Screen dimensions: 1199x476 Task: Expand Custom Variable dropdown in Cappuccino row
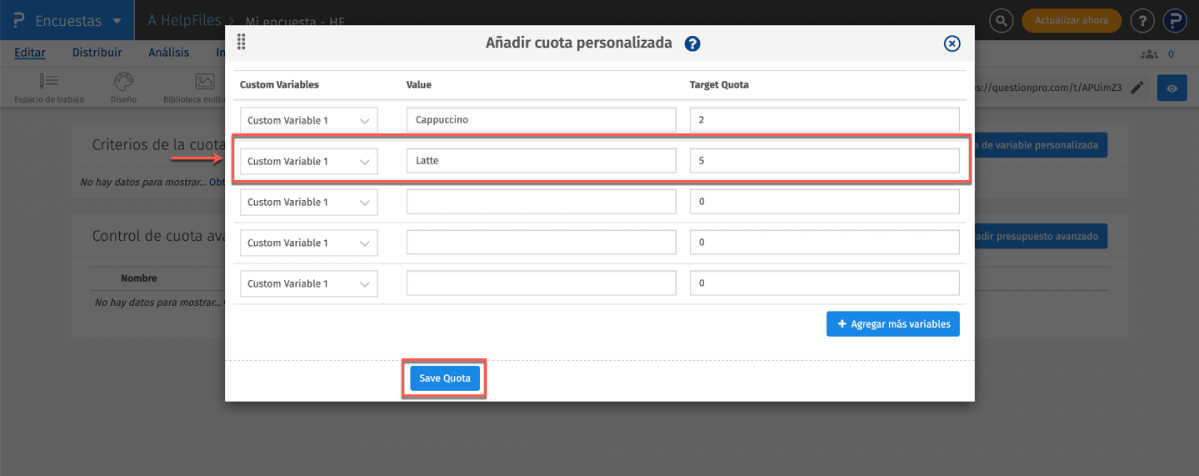coord(308,121)
